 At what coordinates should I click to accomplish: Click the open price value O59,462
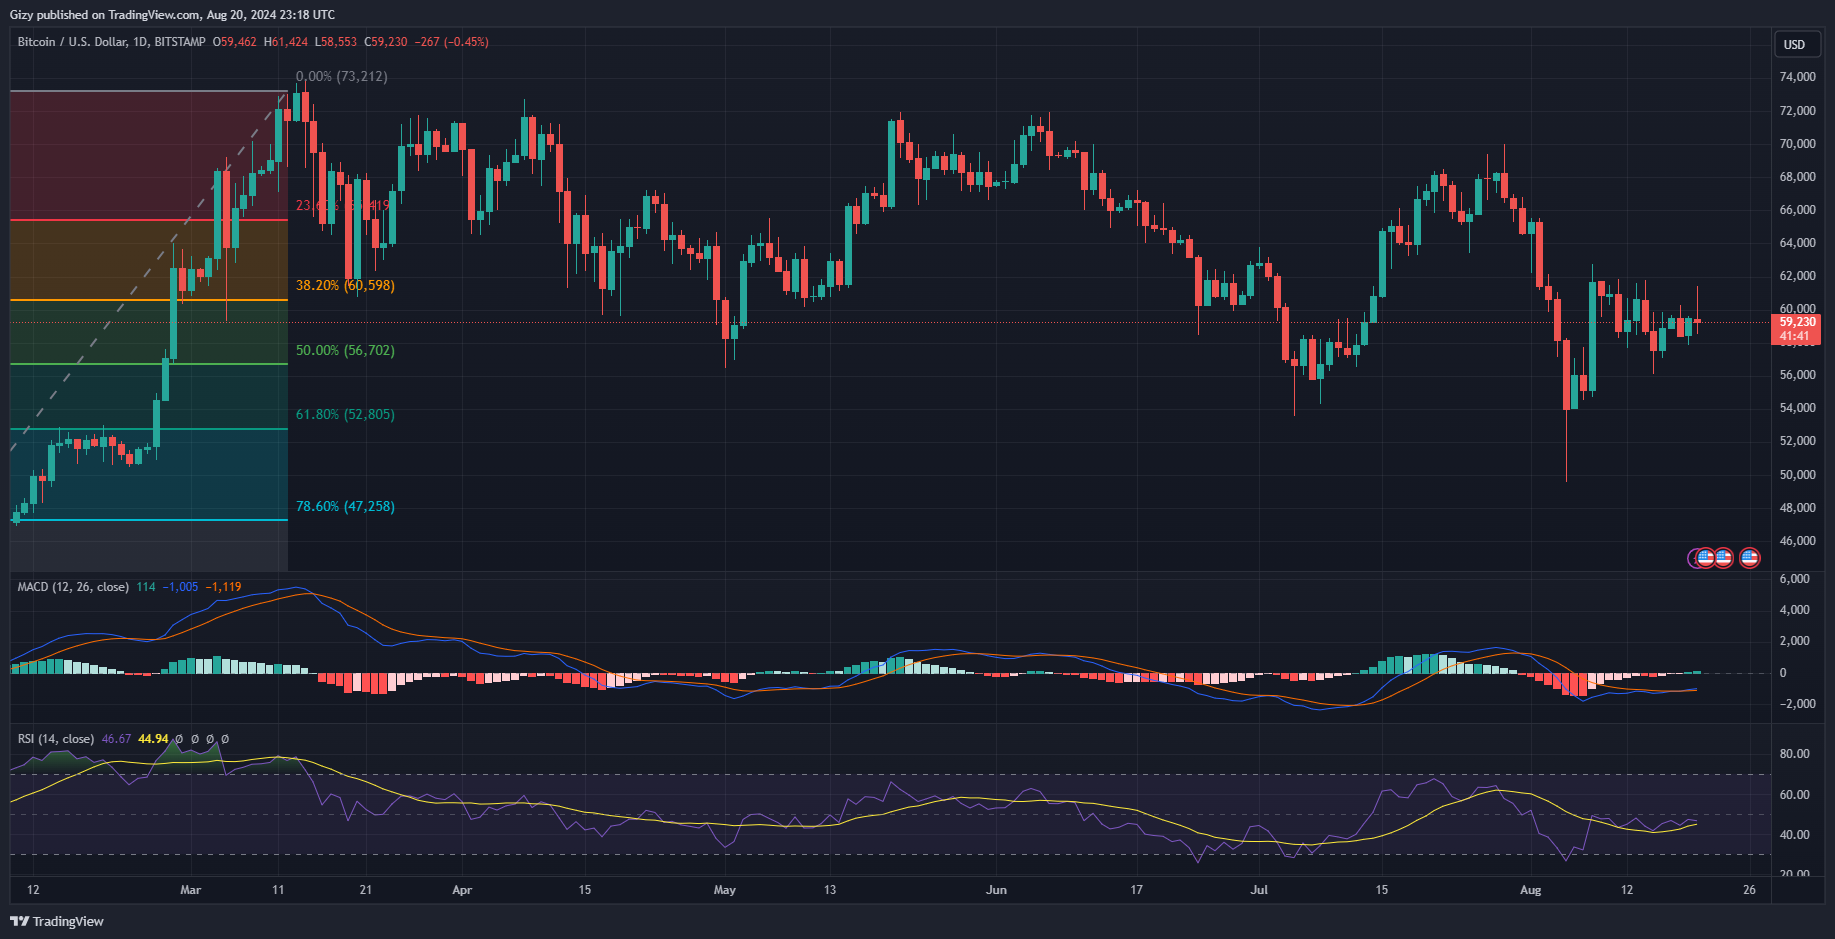click(x=235, y=42)
